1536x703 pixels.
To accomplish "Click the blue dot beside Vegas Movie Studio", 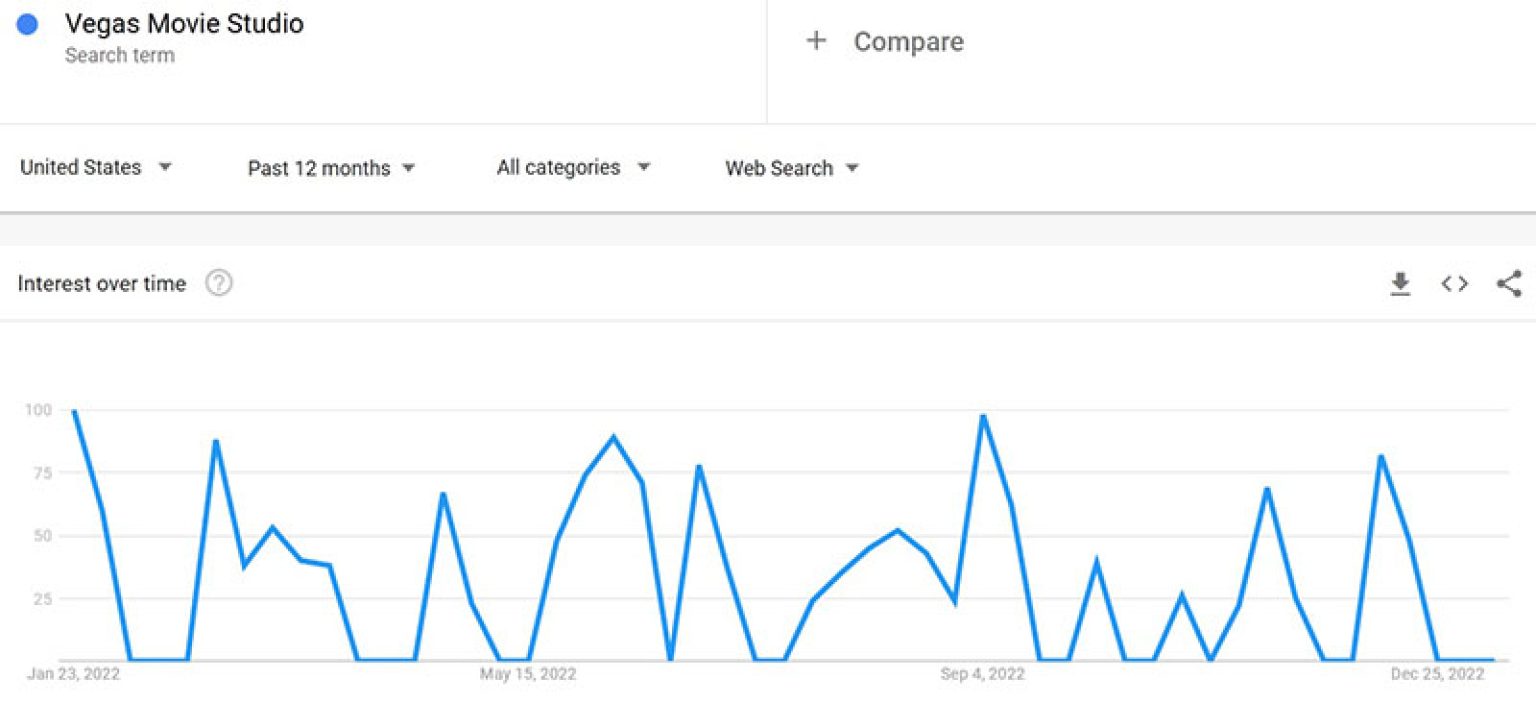I will 28,25.
